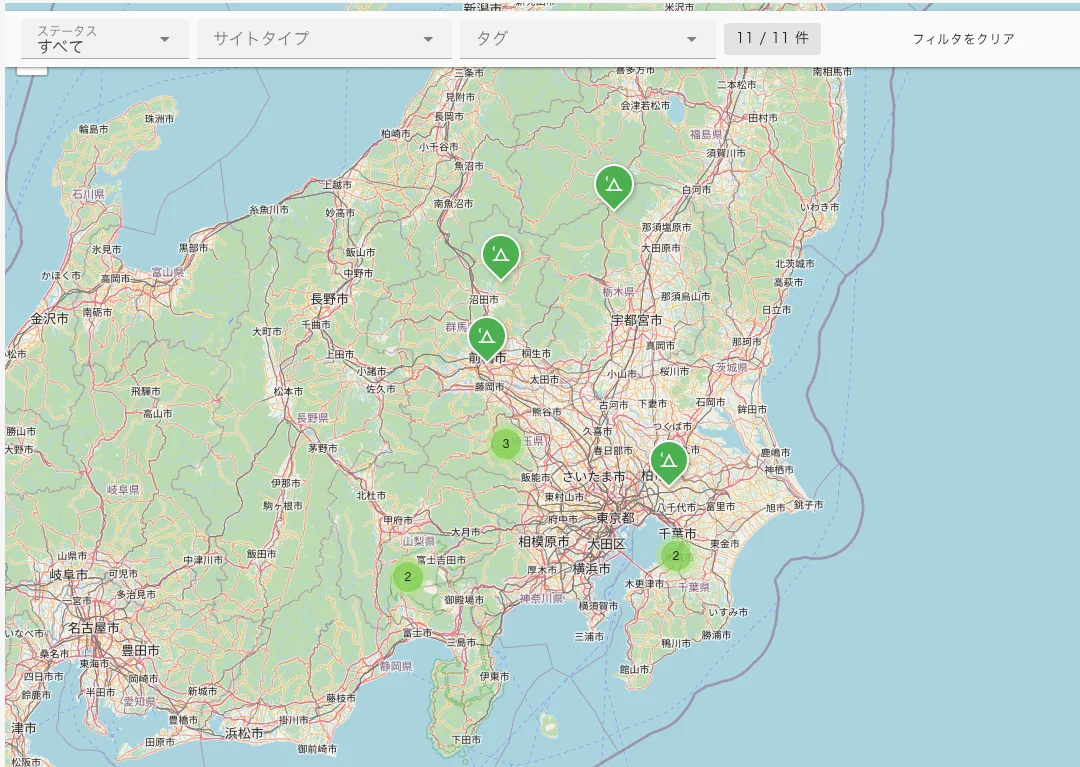Expand the タグ list via its caret arrow
1080x767 pixels.
[691, 39]
